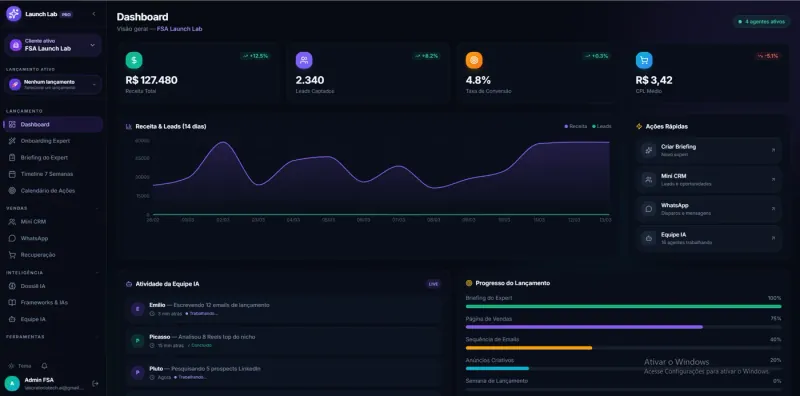
Task: Collapse the Vendas section
Action: [97, 208]
